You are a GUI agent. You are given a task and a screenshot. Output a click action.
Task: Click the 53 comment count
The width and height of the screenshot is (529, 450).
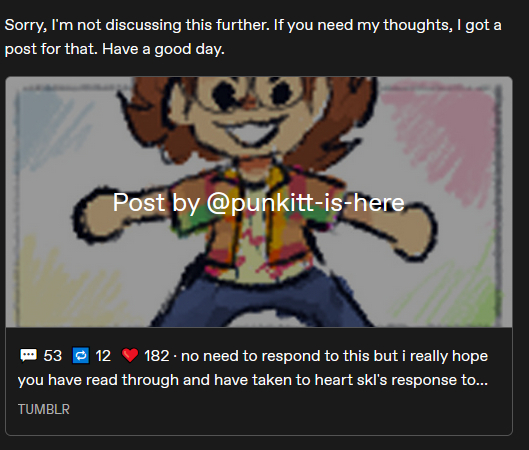pyautogui.click(x=53, y=356)
